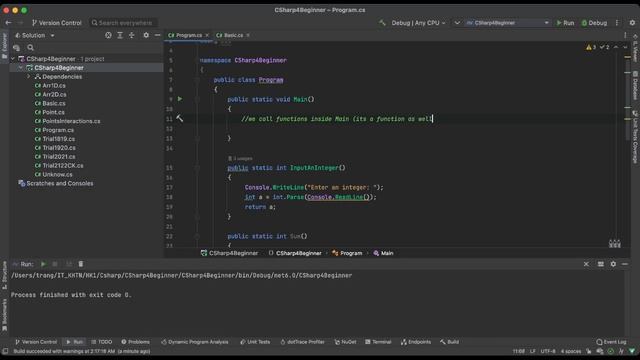The width and height of the screenshot is (640, 360).
Task: Click expand all icon in Solution panel
Action: pos(120,36)
